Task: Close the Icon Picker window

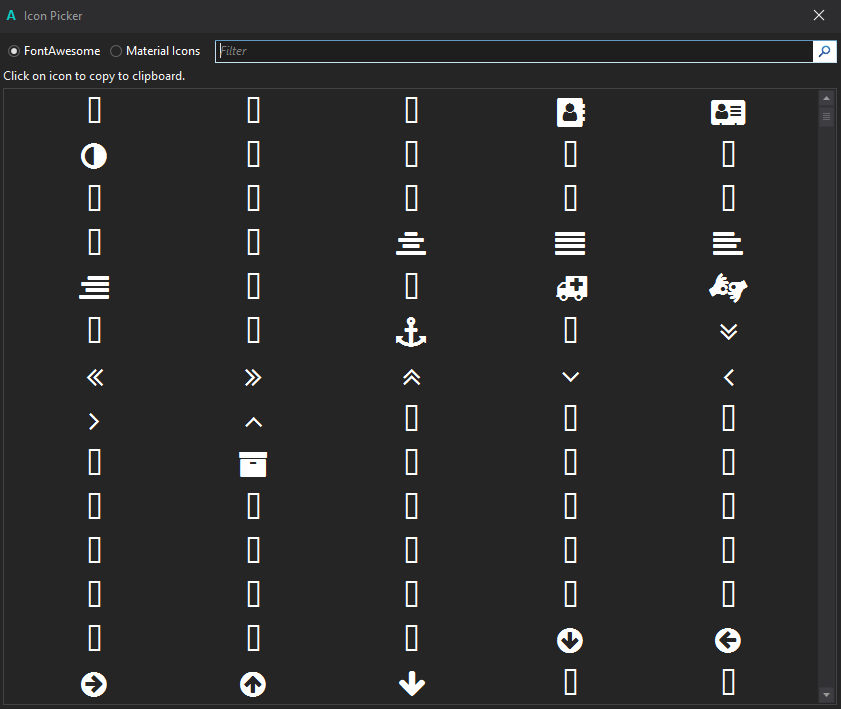Action: tap(819, 15)
